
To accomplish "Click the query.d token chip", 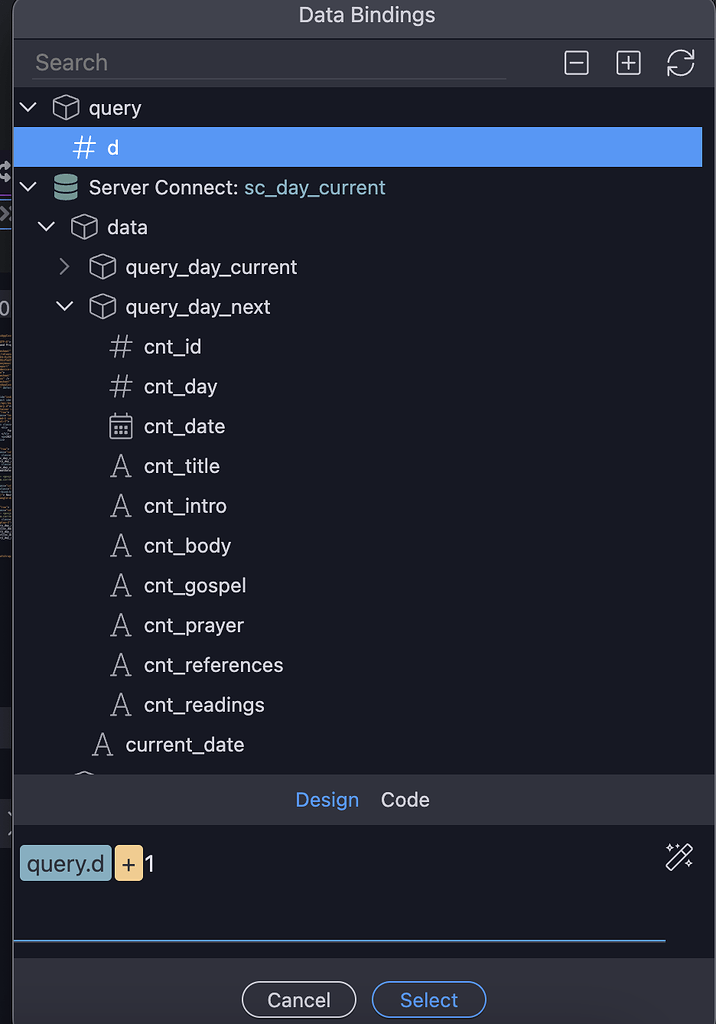I will [x=64, y=862].
